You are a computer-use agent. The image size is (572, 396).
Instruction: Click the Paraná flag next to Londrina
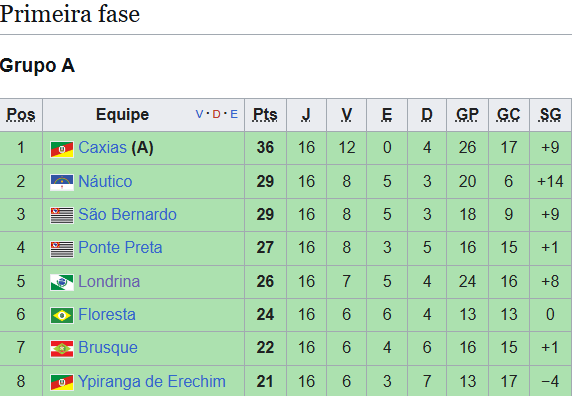point(62,283)
